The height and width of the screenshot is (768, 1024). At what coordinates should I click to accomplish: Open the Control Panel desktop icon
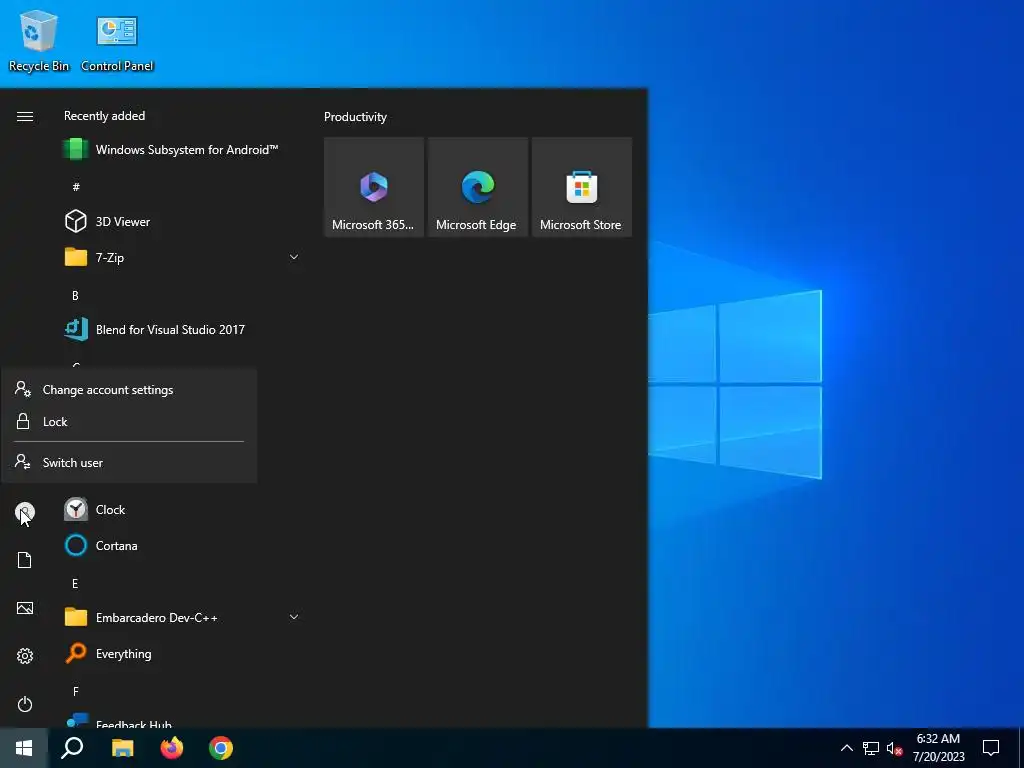tap(117, 43)
